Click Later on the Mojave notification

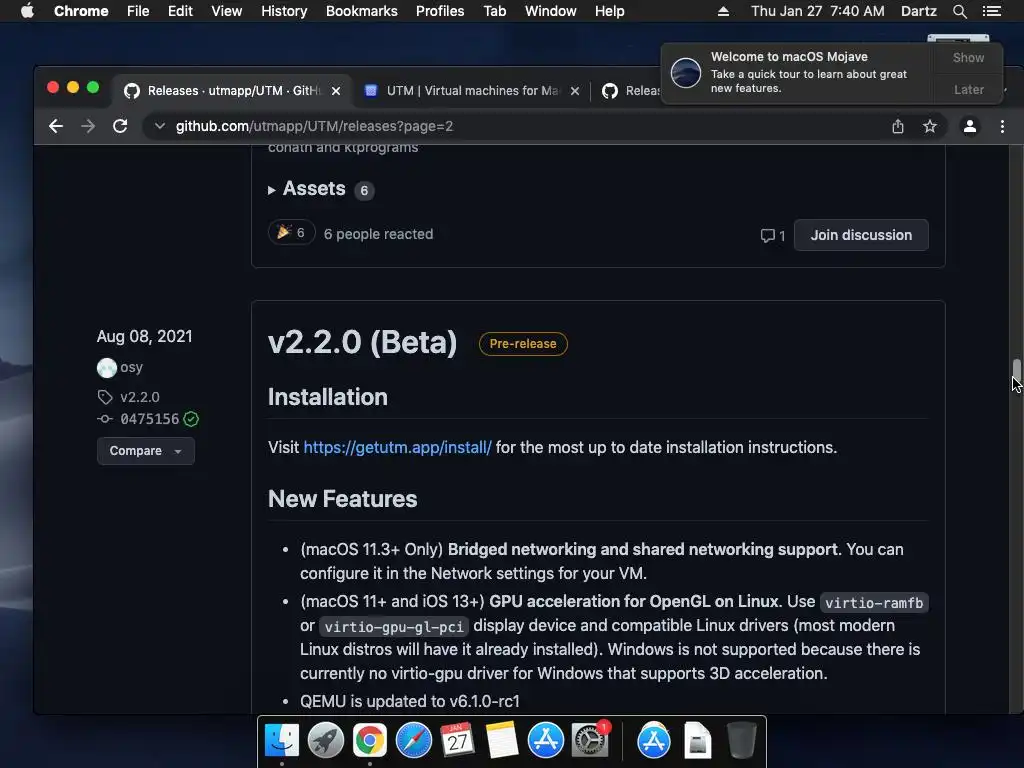click(968, 89)
